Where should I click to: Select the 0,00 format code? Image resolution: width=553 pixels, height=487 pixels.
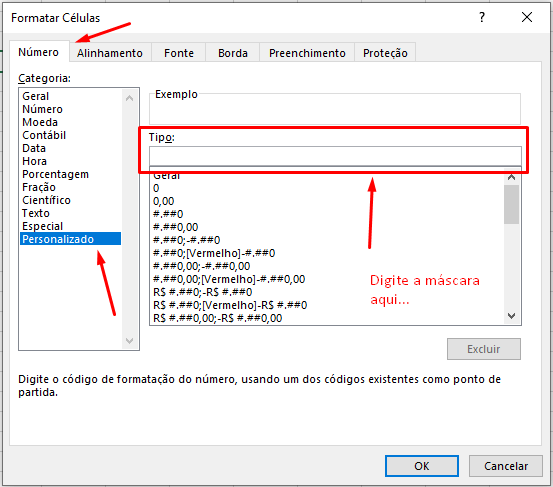click(164, 201)
